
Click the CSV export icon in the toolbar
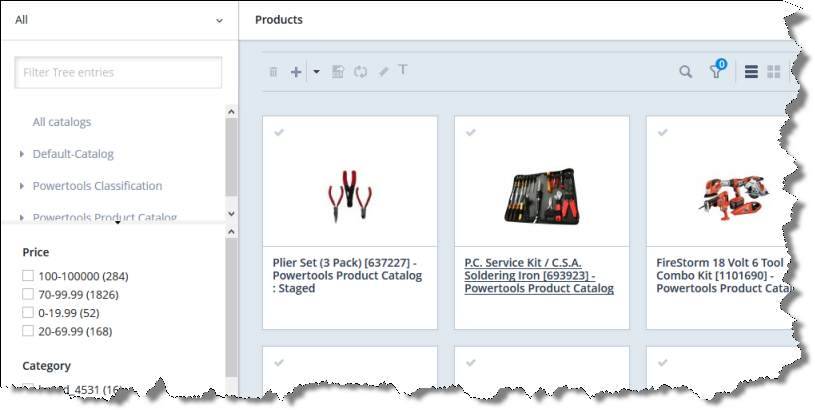click(x=338, y=72)
